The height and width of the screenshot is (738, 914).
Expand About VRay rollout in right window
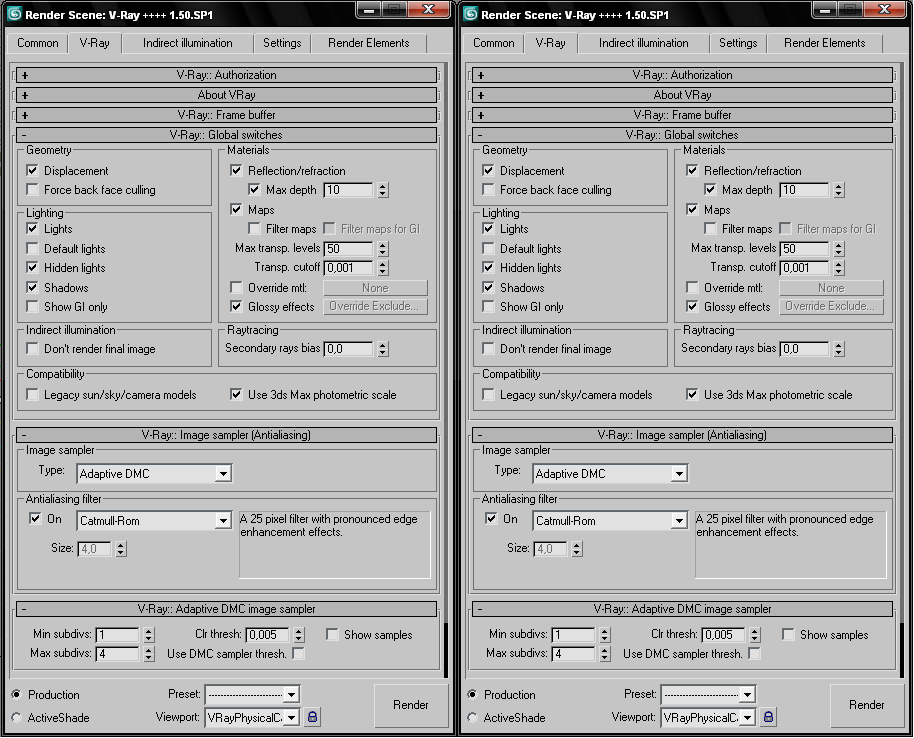[682, 94]
